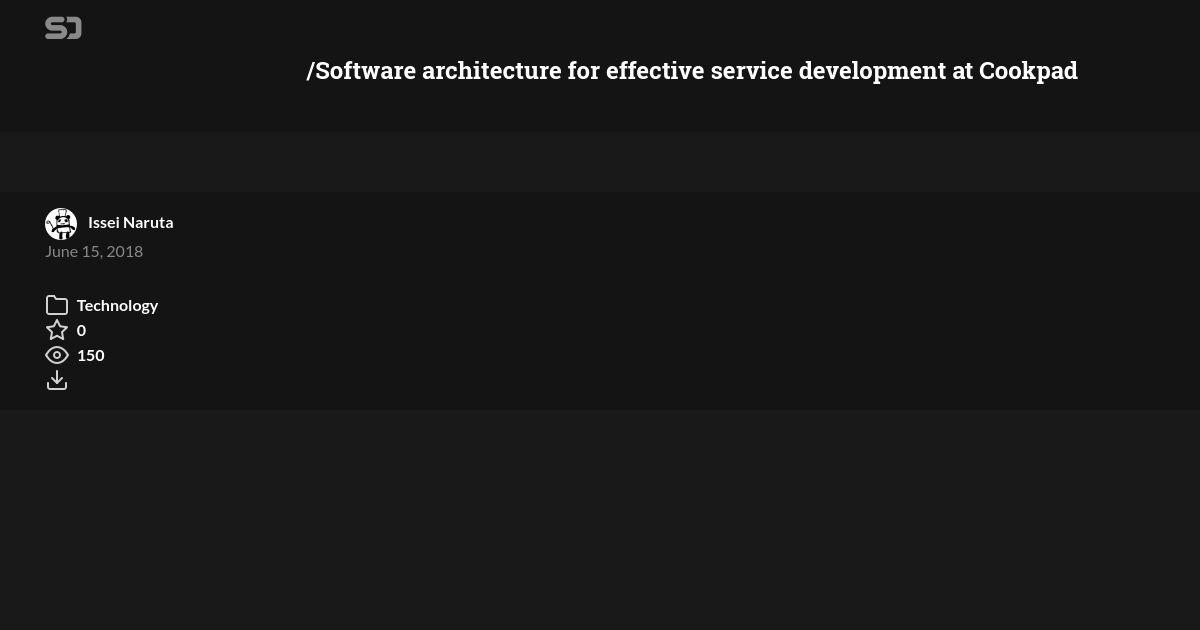Image resolution: width=1200 pixels, height=630 pixels.
Task: Click the folder category icon
Action: pos(57,305)
